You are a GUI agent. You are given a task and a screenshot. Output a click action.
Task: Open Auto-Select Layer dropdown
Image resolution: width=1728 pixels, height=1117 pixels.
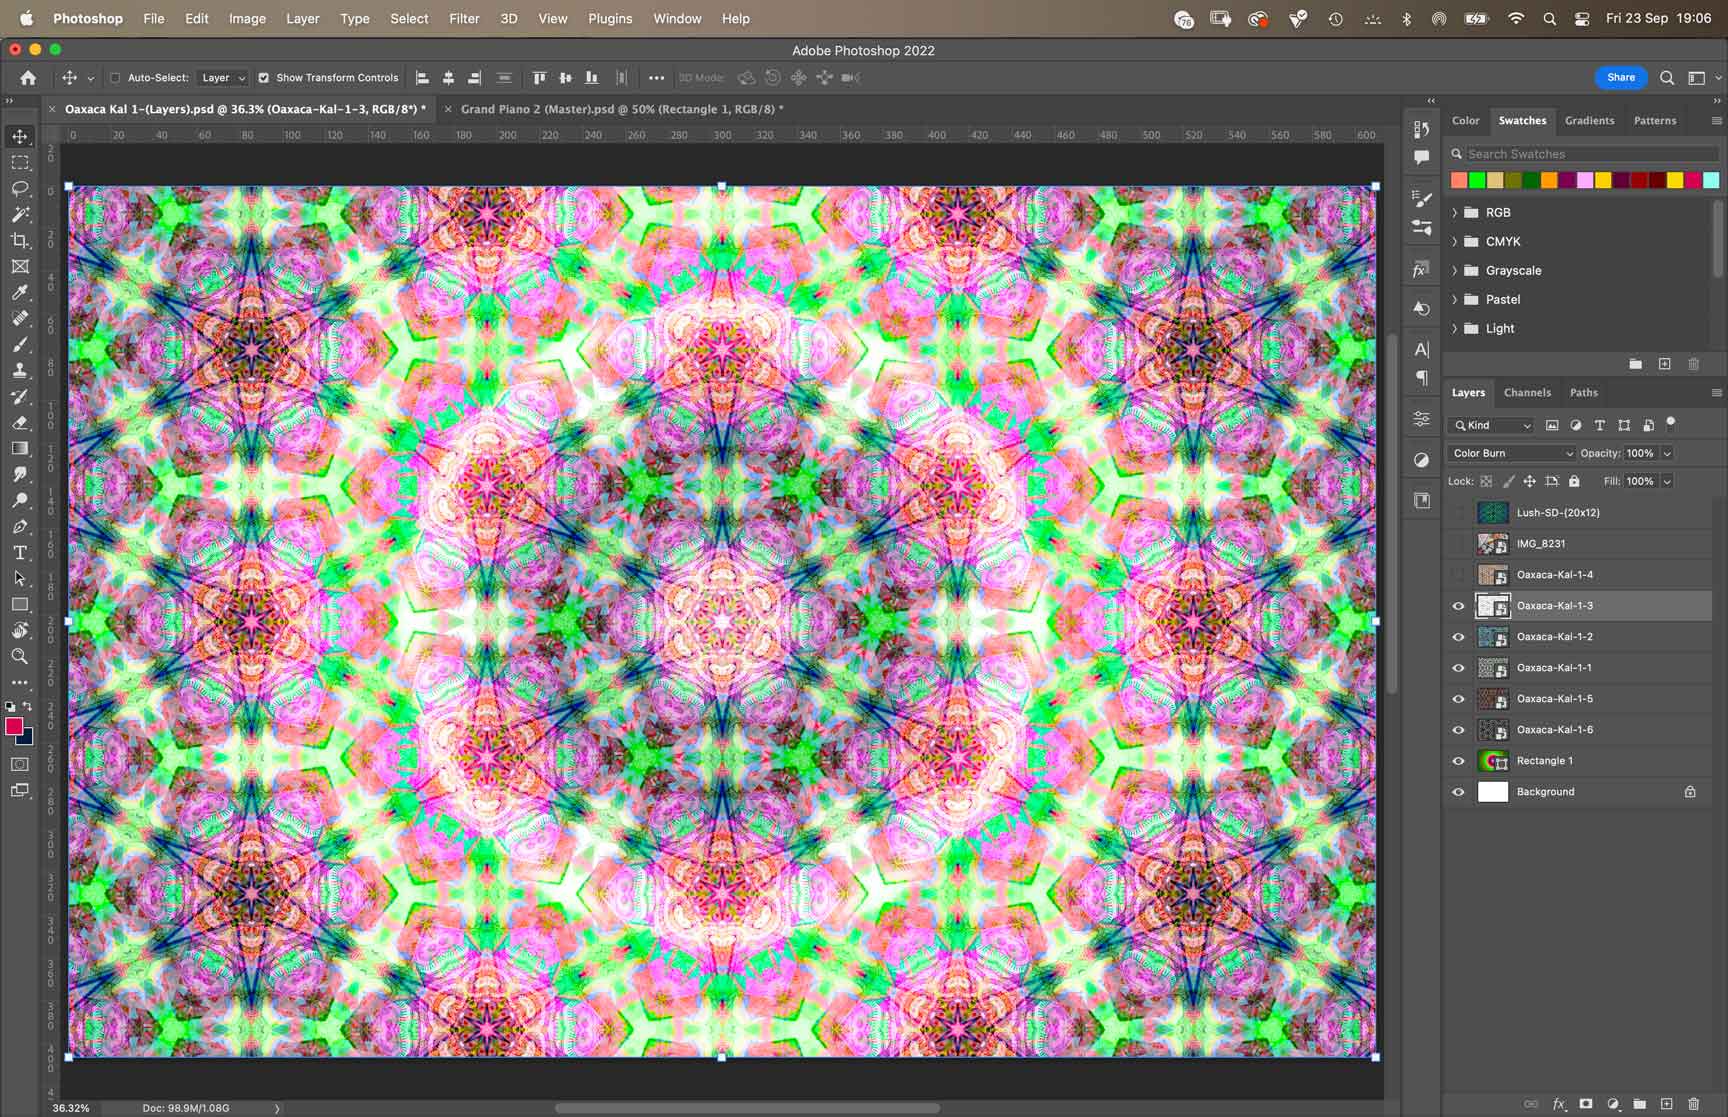point(223,77)
